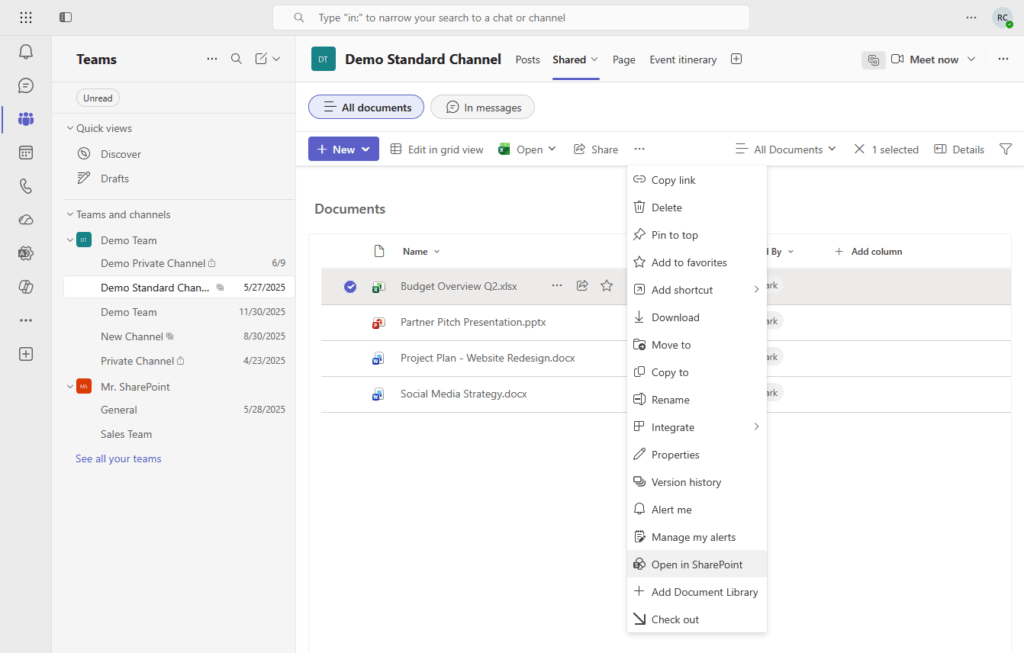Open the Details pane button
Viewport: 1024px width, 653px height.
pyautogui.click(x=959, y=149)
